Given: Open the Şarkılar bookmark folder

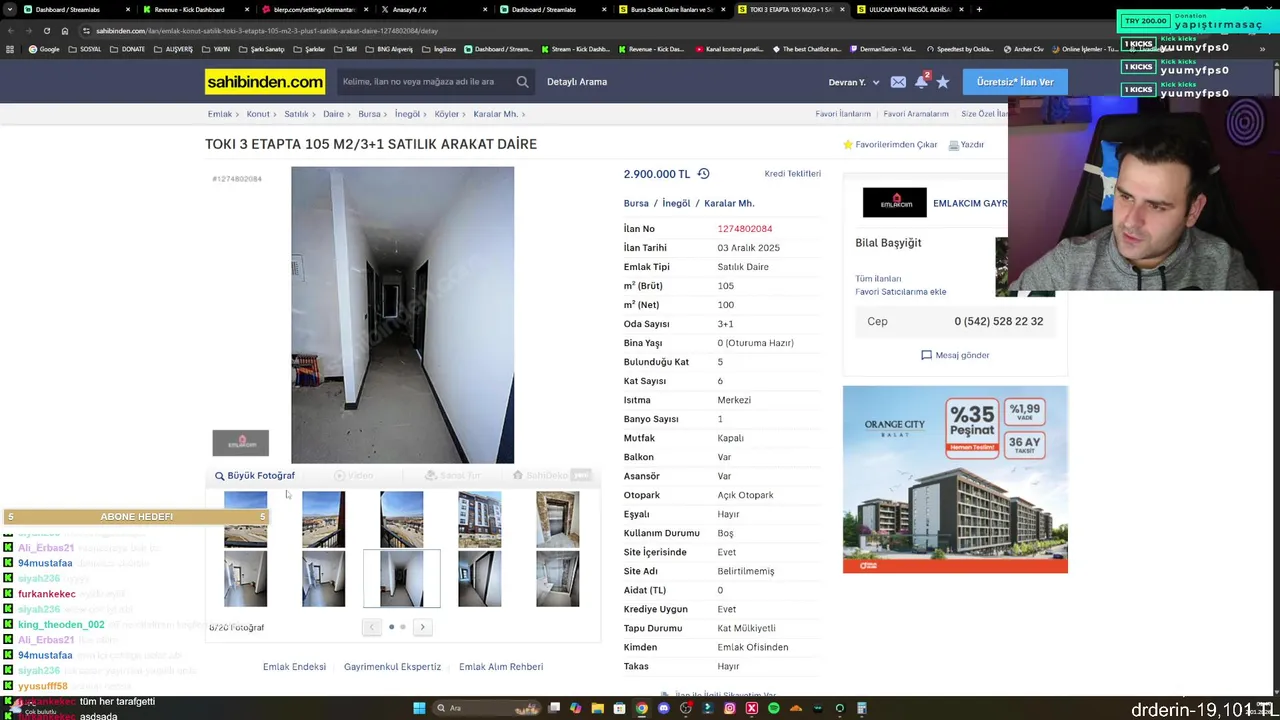Looking at the screenshot, I should [310, 49].
